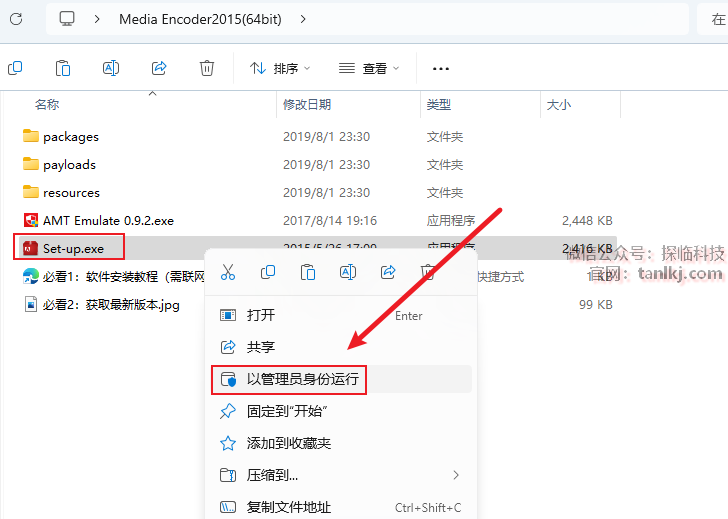
Task: Click the Share icon in context menu top row
Action: (388, 272)
